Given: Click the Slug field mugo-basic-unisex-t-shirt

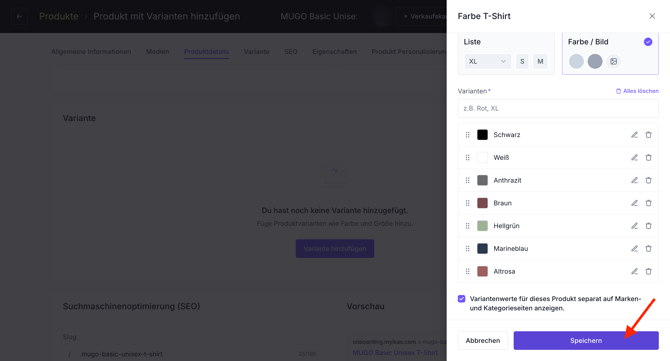Looking at the screenshot, I should pyautogui.click(x=192, y=354).
